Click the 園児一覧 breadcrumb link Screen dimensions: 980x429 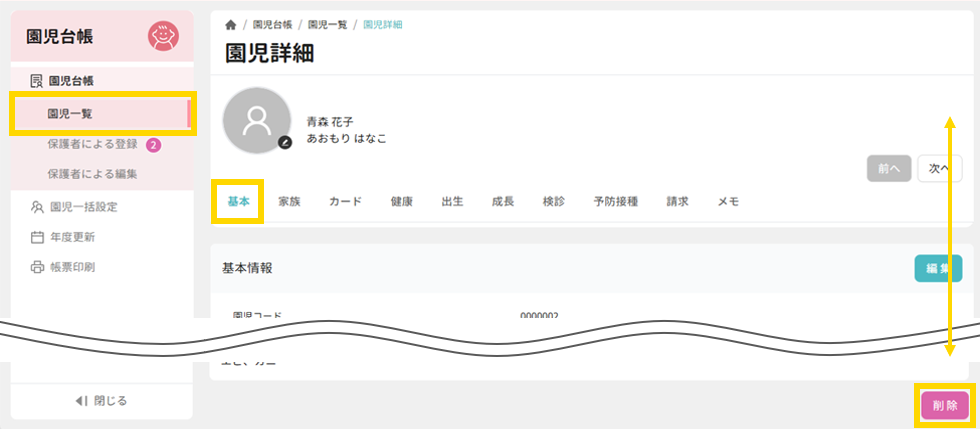click(328, 24)
